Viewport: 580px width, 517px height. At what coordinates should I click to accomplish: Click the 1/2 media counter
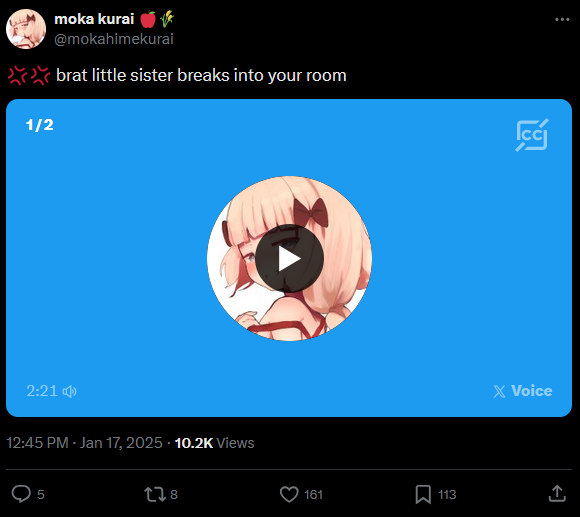click(40, 125)
